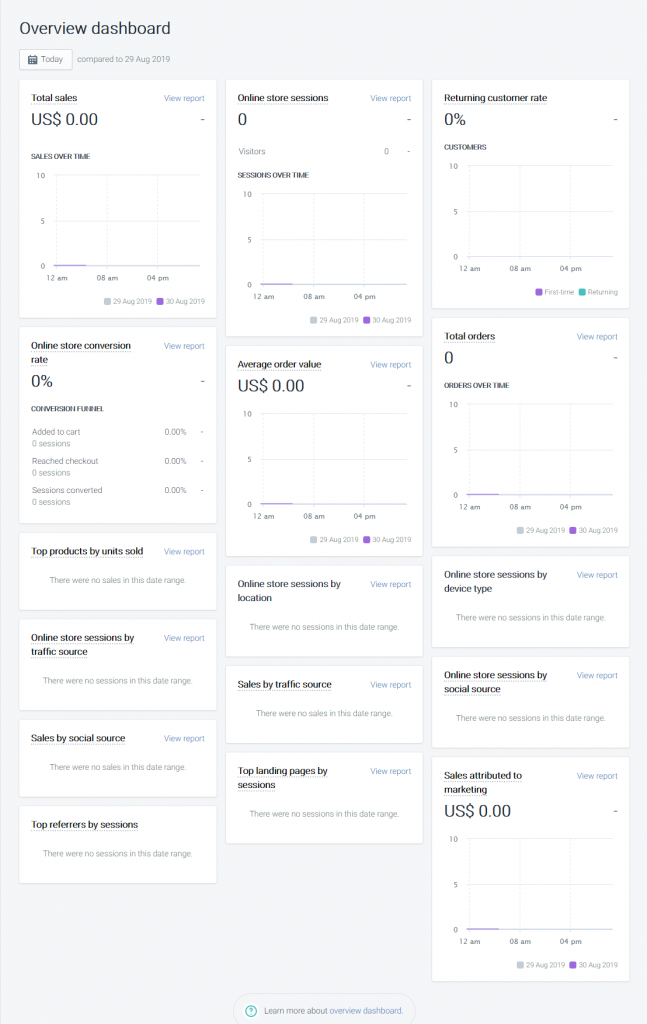The width and height of the screenshot is (647, 1024).
Task: Click 29 Aug 2019 legend swatch in Total orders
Action: [520, 530]
